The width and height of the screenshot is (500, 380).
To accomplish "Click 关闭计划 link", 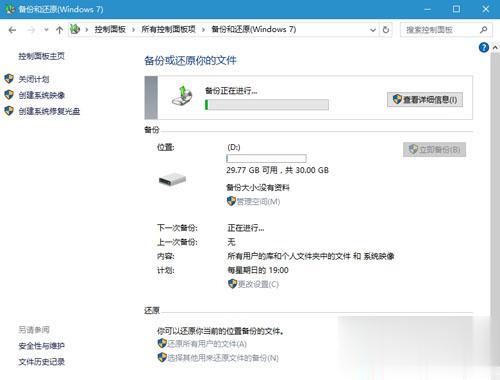I will click(x=34, y=79).
